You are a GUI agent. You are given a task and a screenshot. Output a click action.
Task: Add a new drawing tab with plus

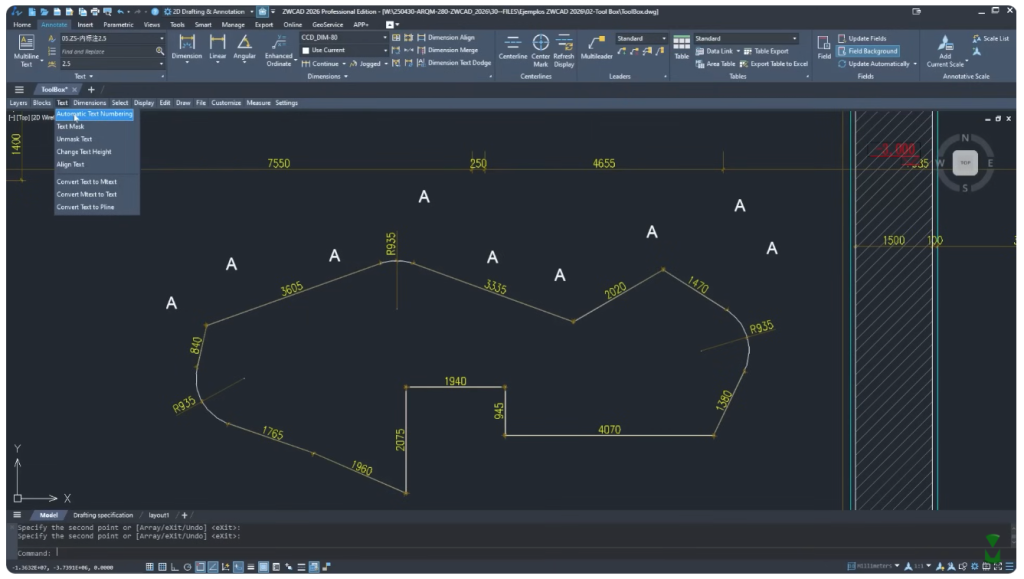point(91,89)
